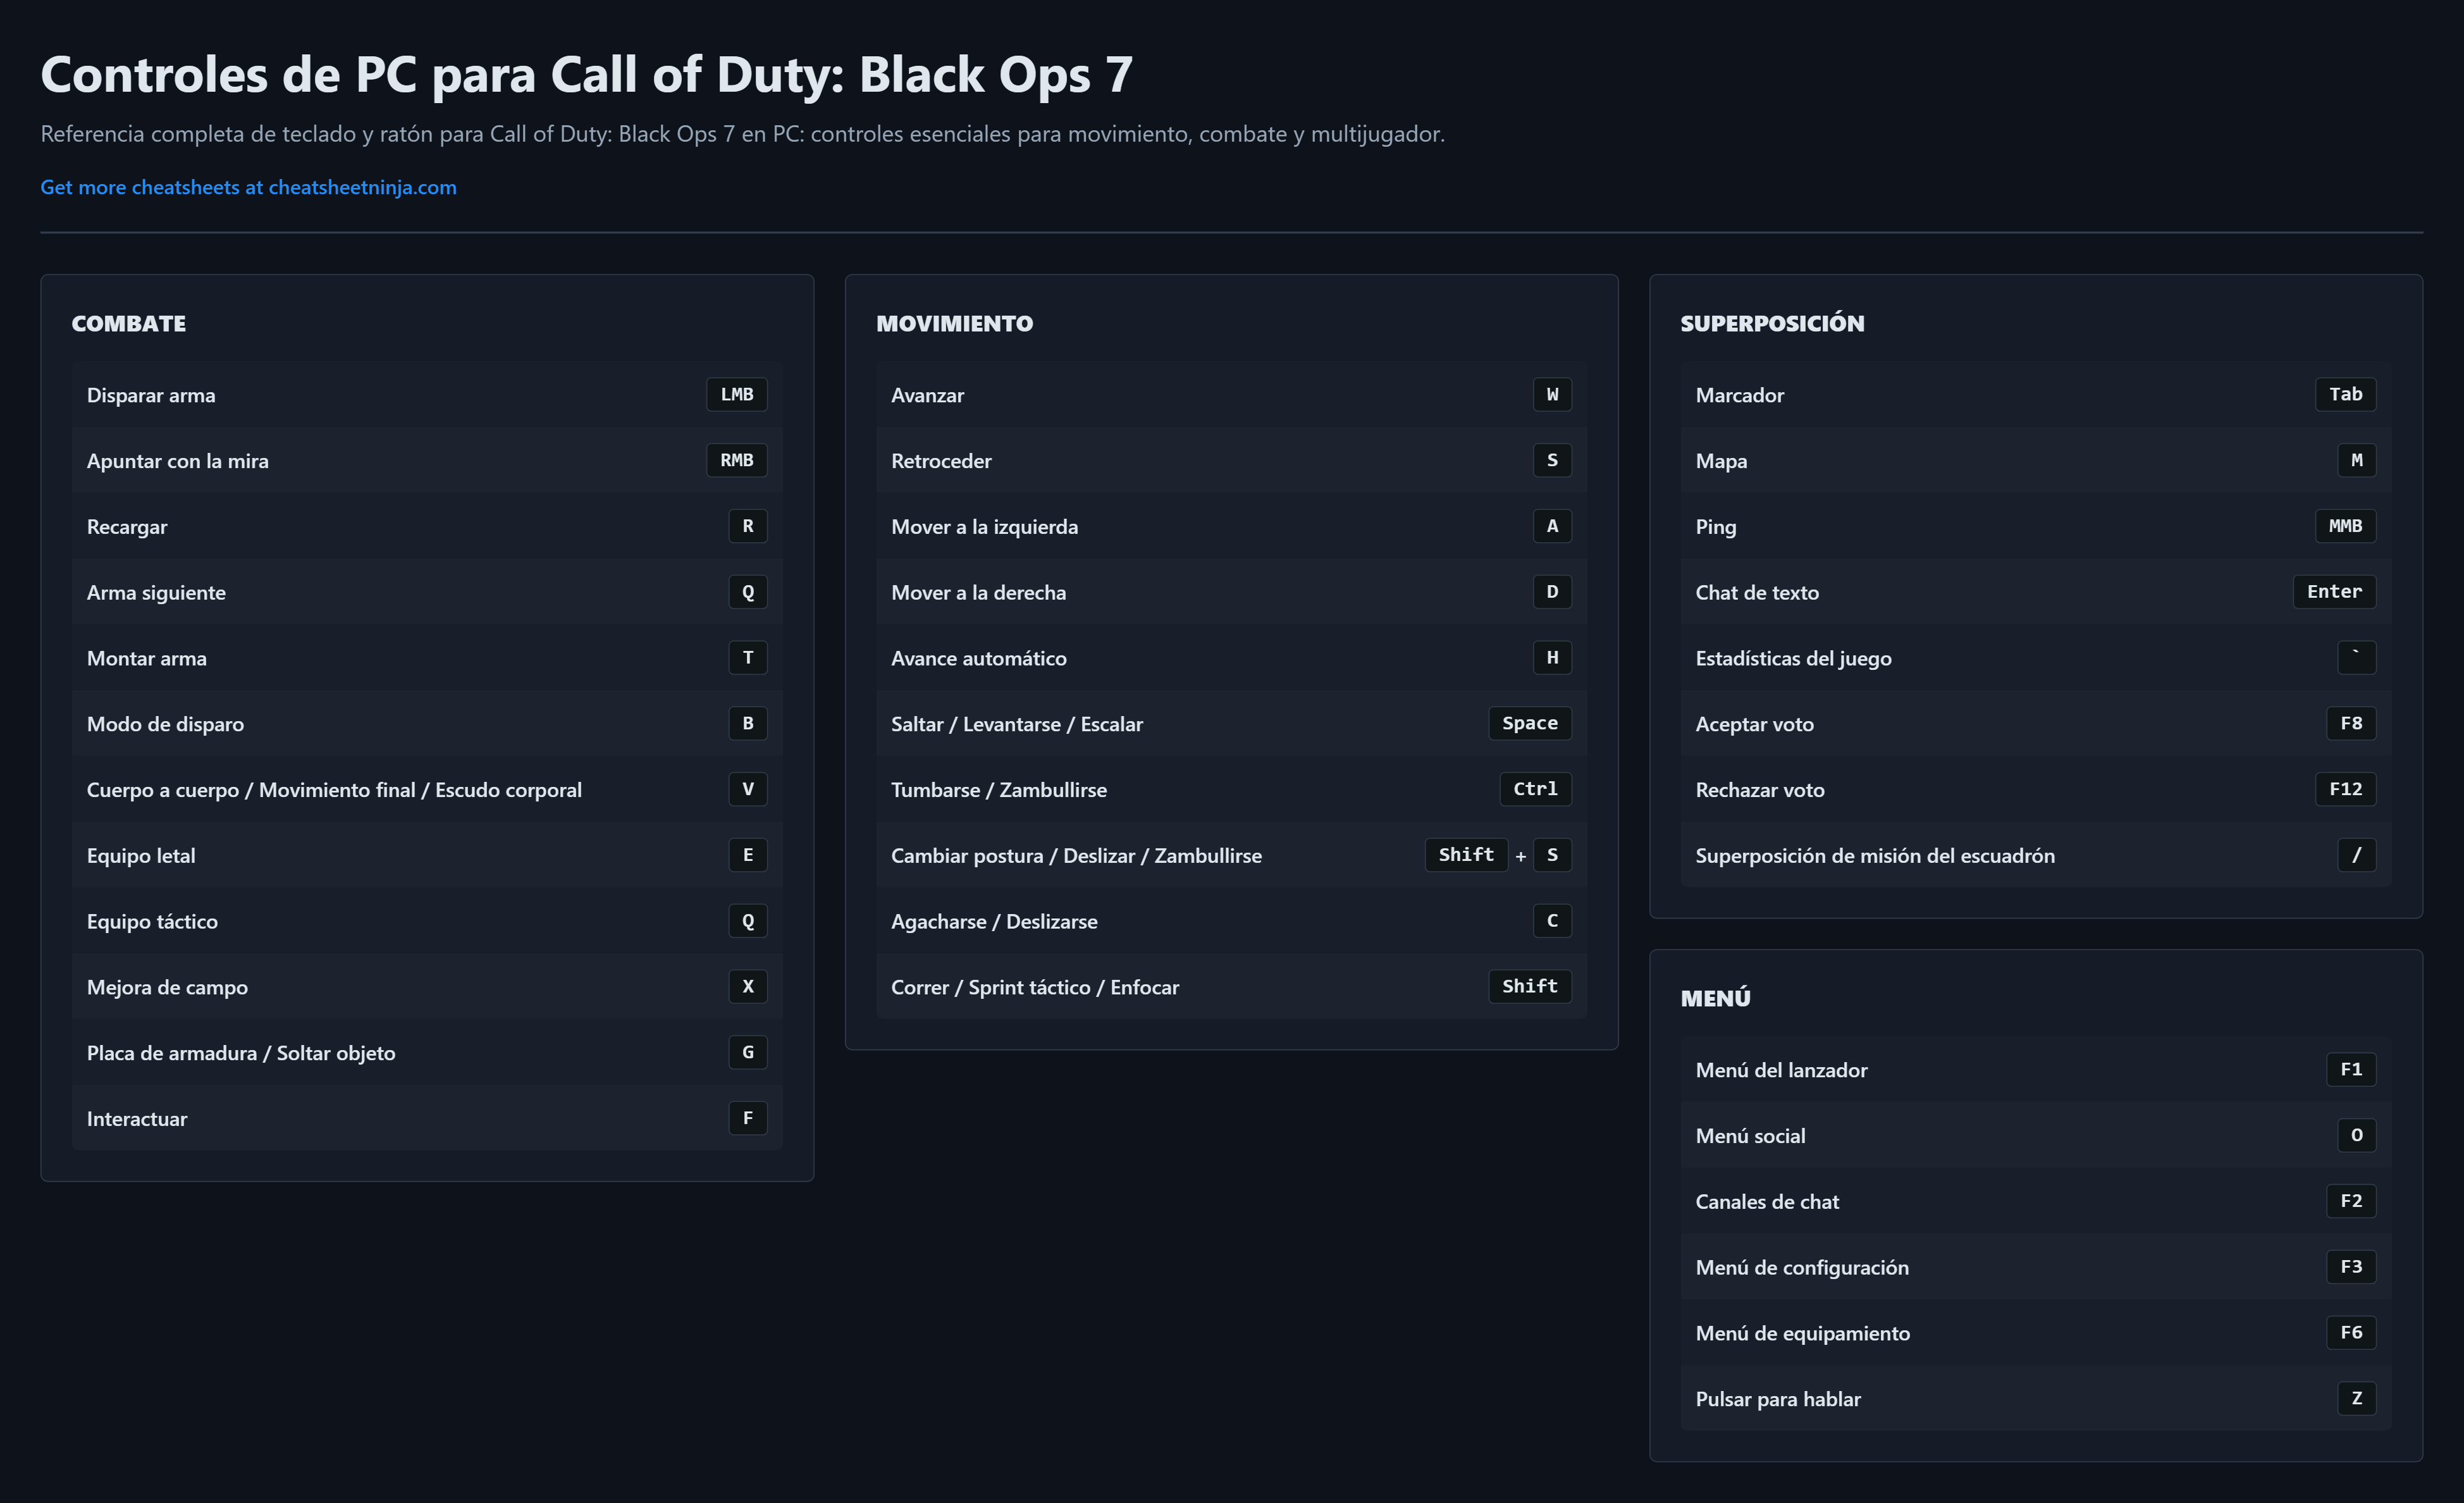2464x1503 pixels.
Task: Click the Tab key badge for Marcador
Action: [2345, 394]
